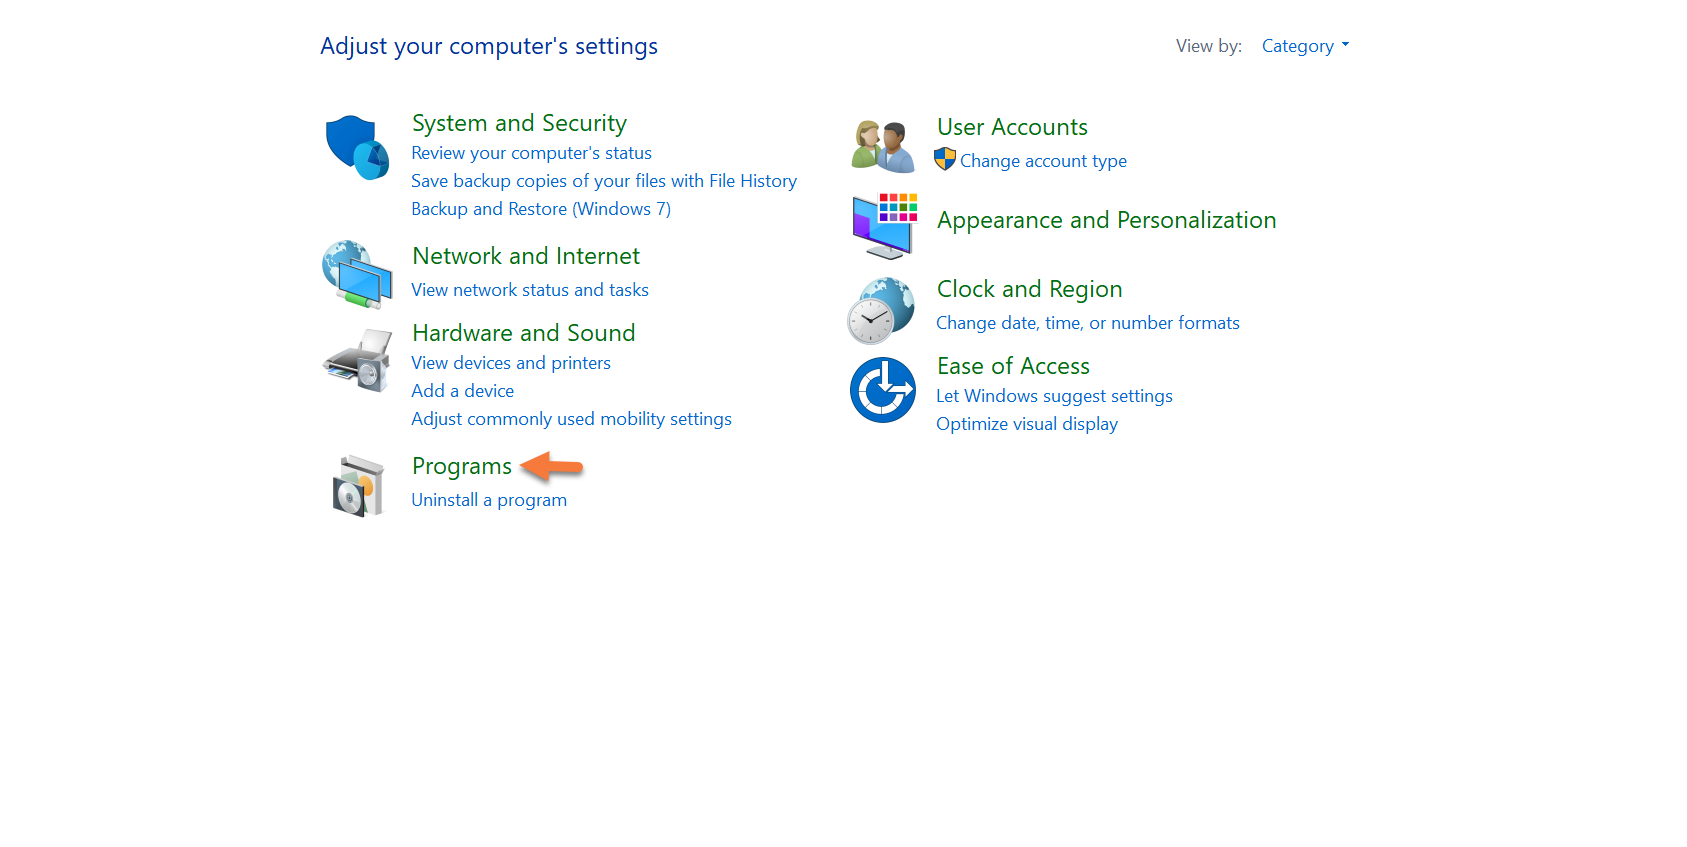Open Backup and Restore (Windows 7)
This screenshot has width=1687, height=847.
pyautogui.click(x=541, y=209)
